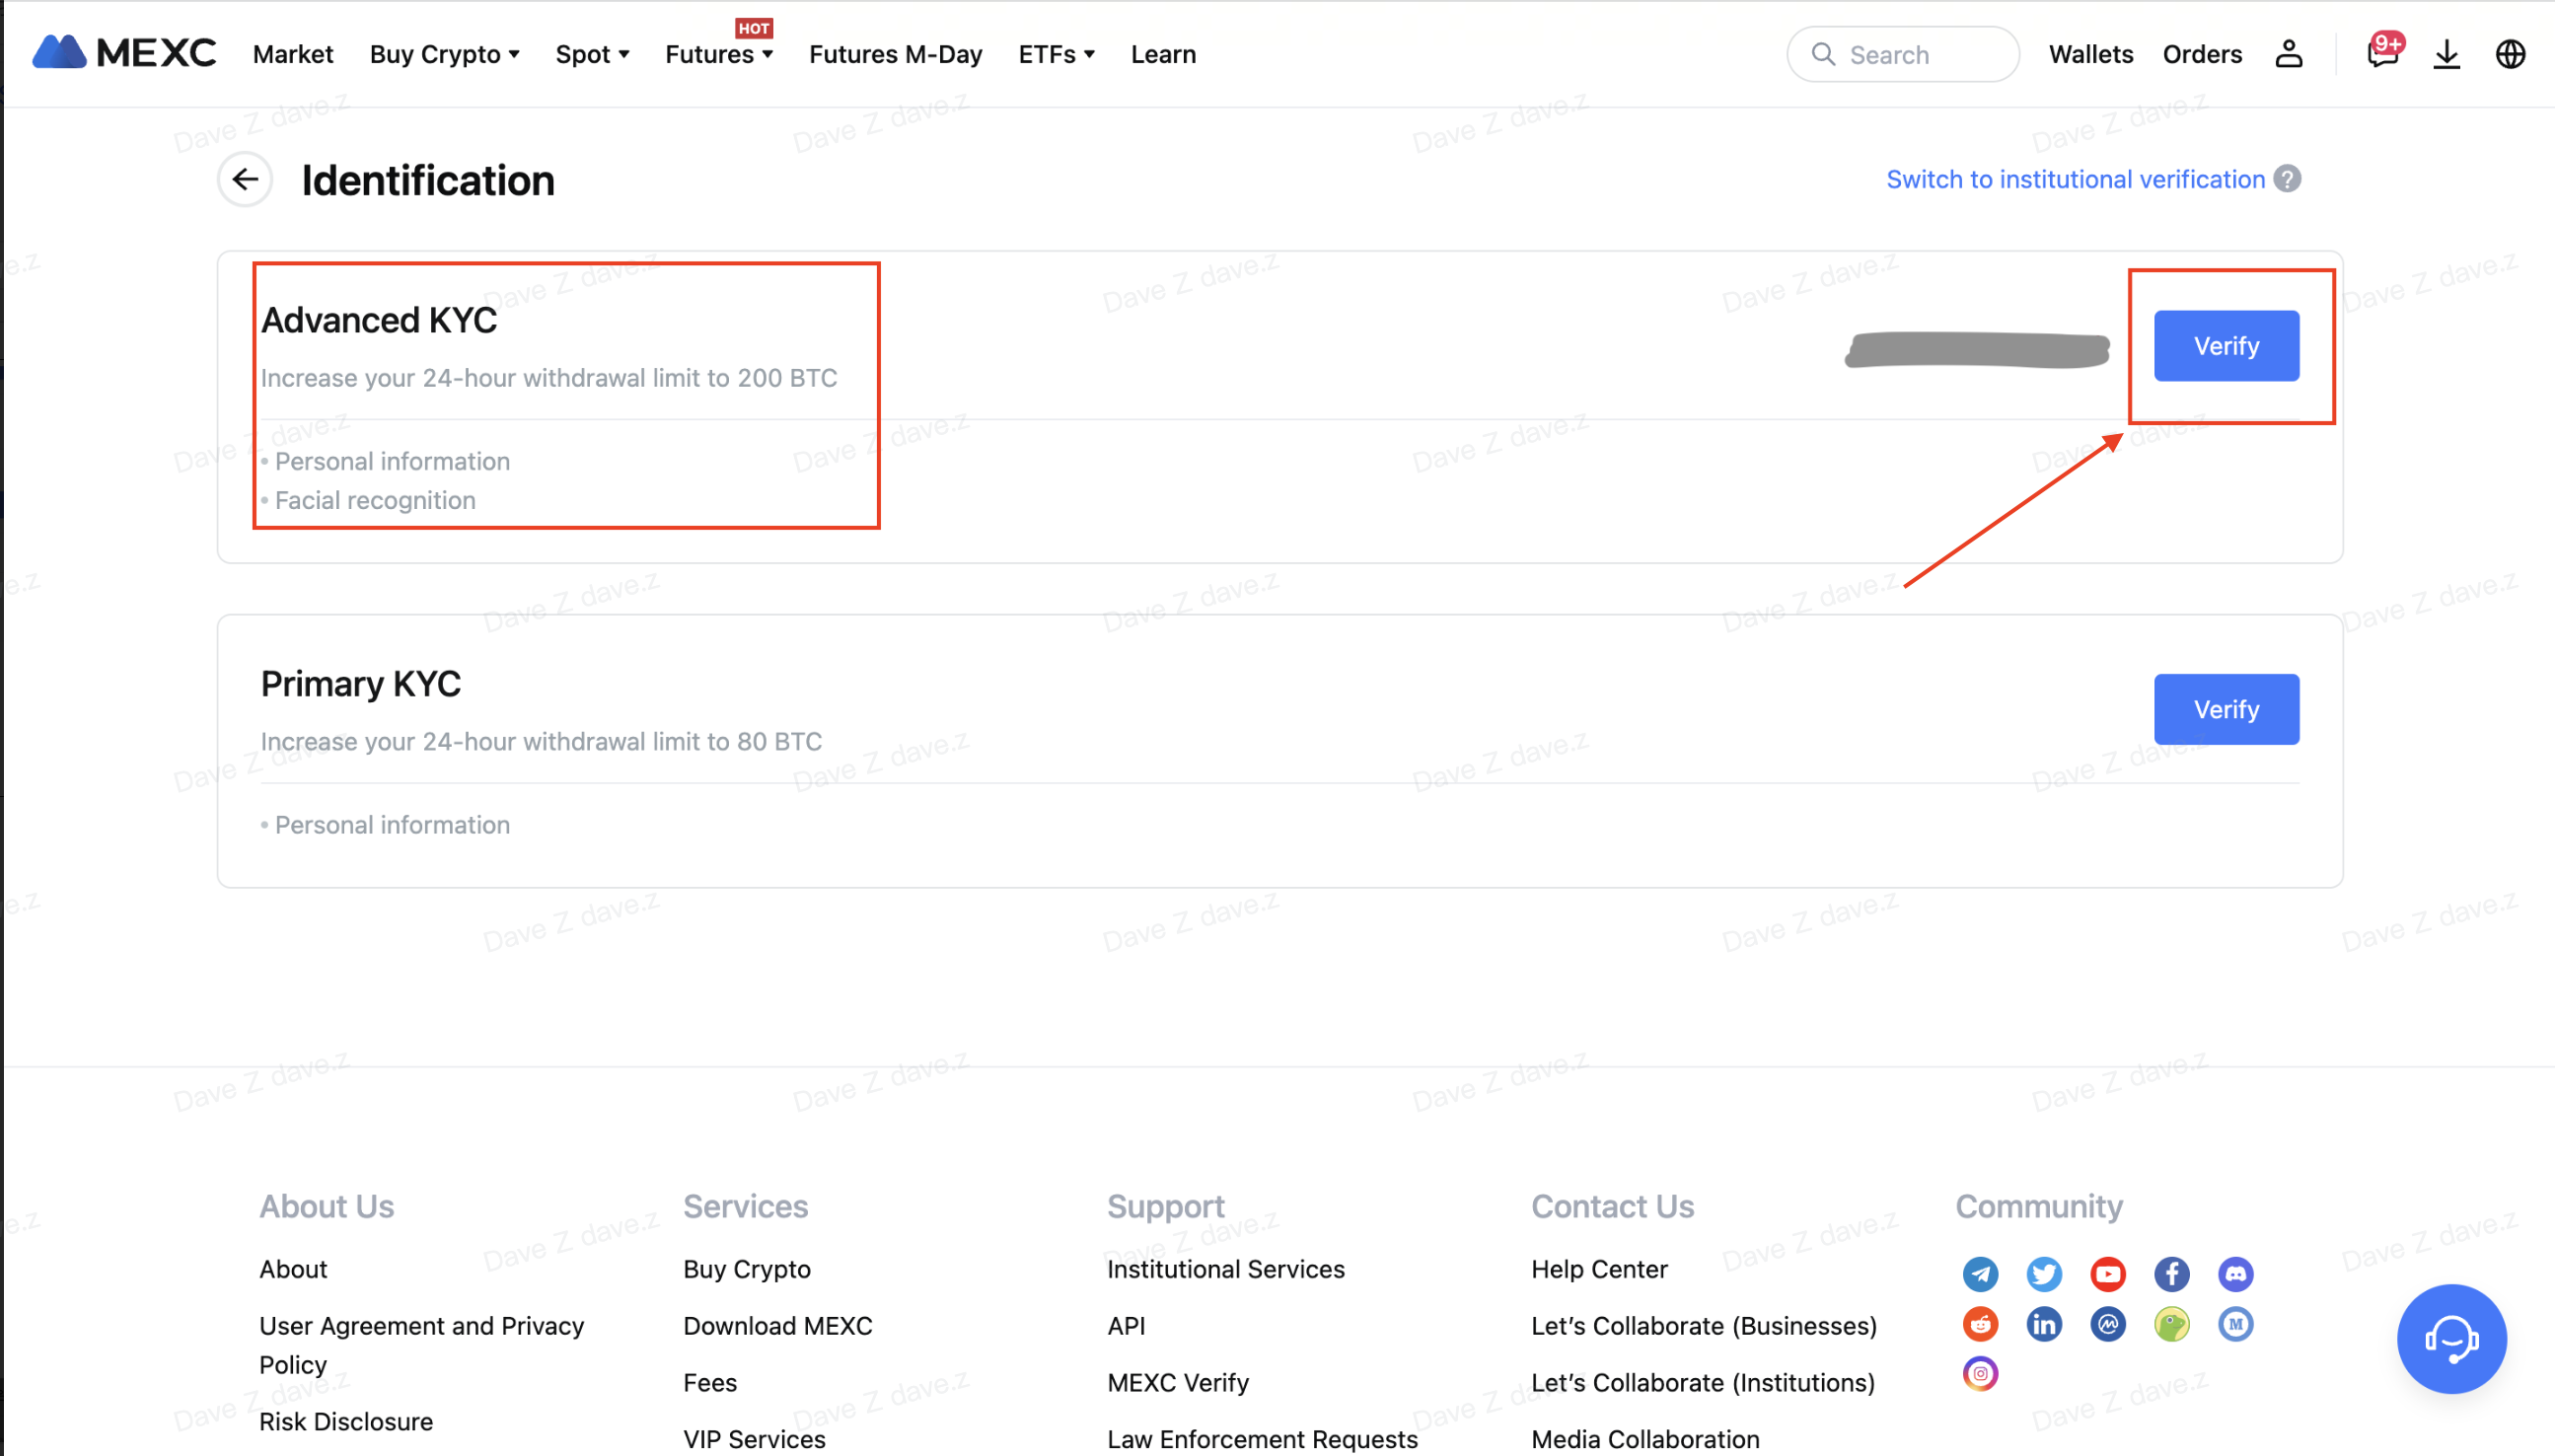Open Wallets in the top bar
2555x1456 pixels.
tap(2090, 54)
